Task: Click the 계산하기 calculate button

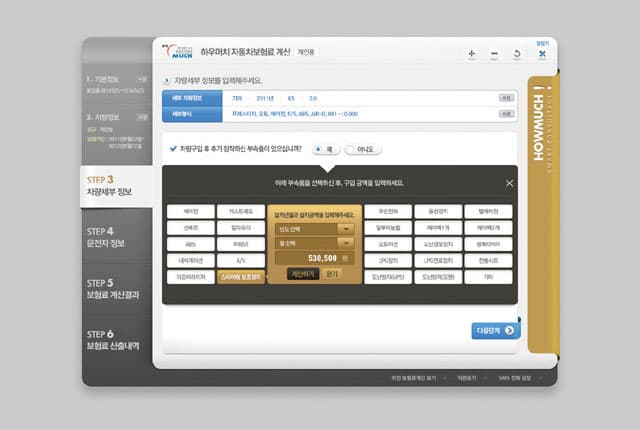Action: click(x=303, y=274)
